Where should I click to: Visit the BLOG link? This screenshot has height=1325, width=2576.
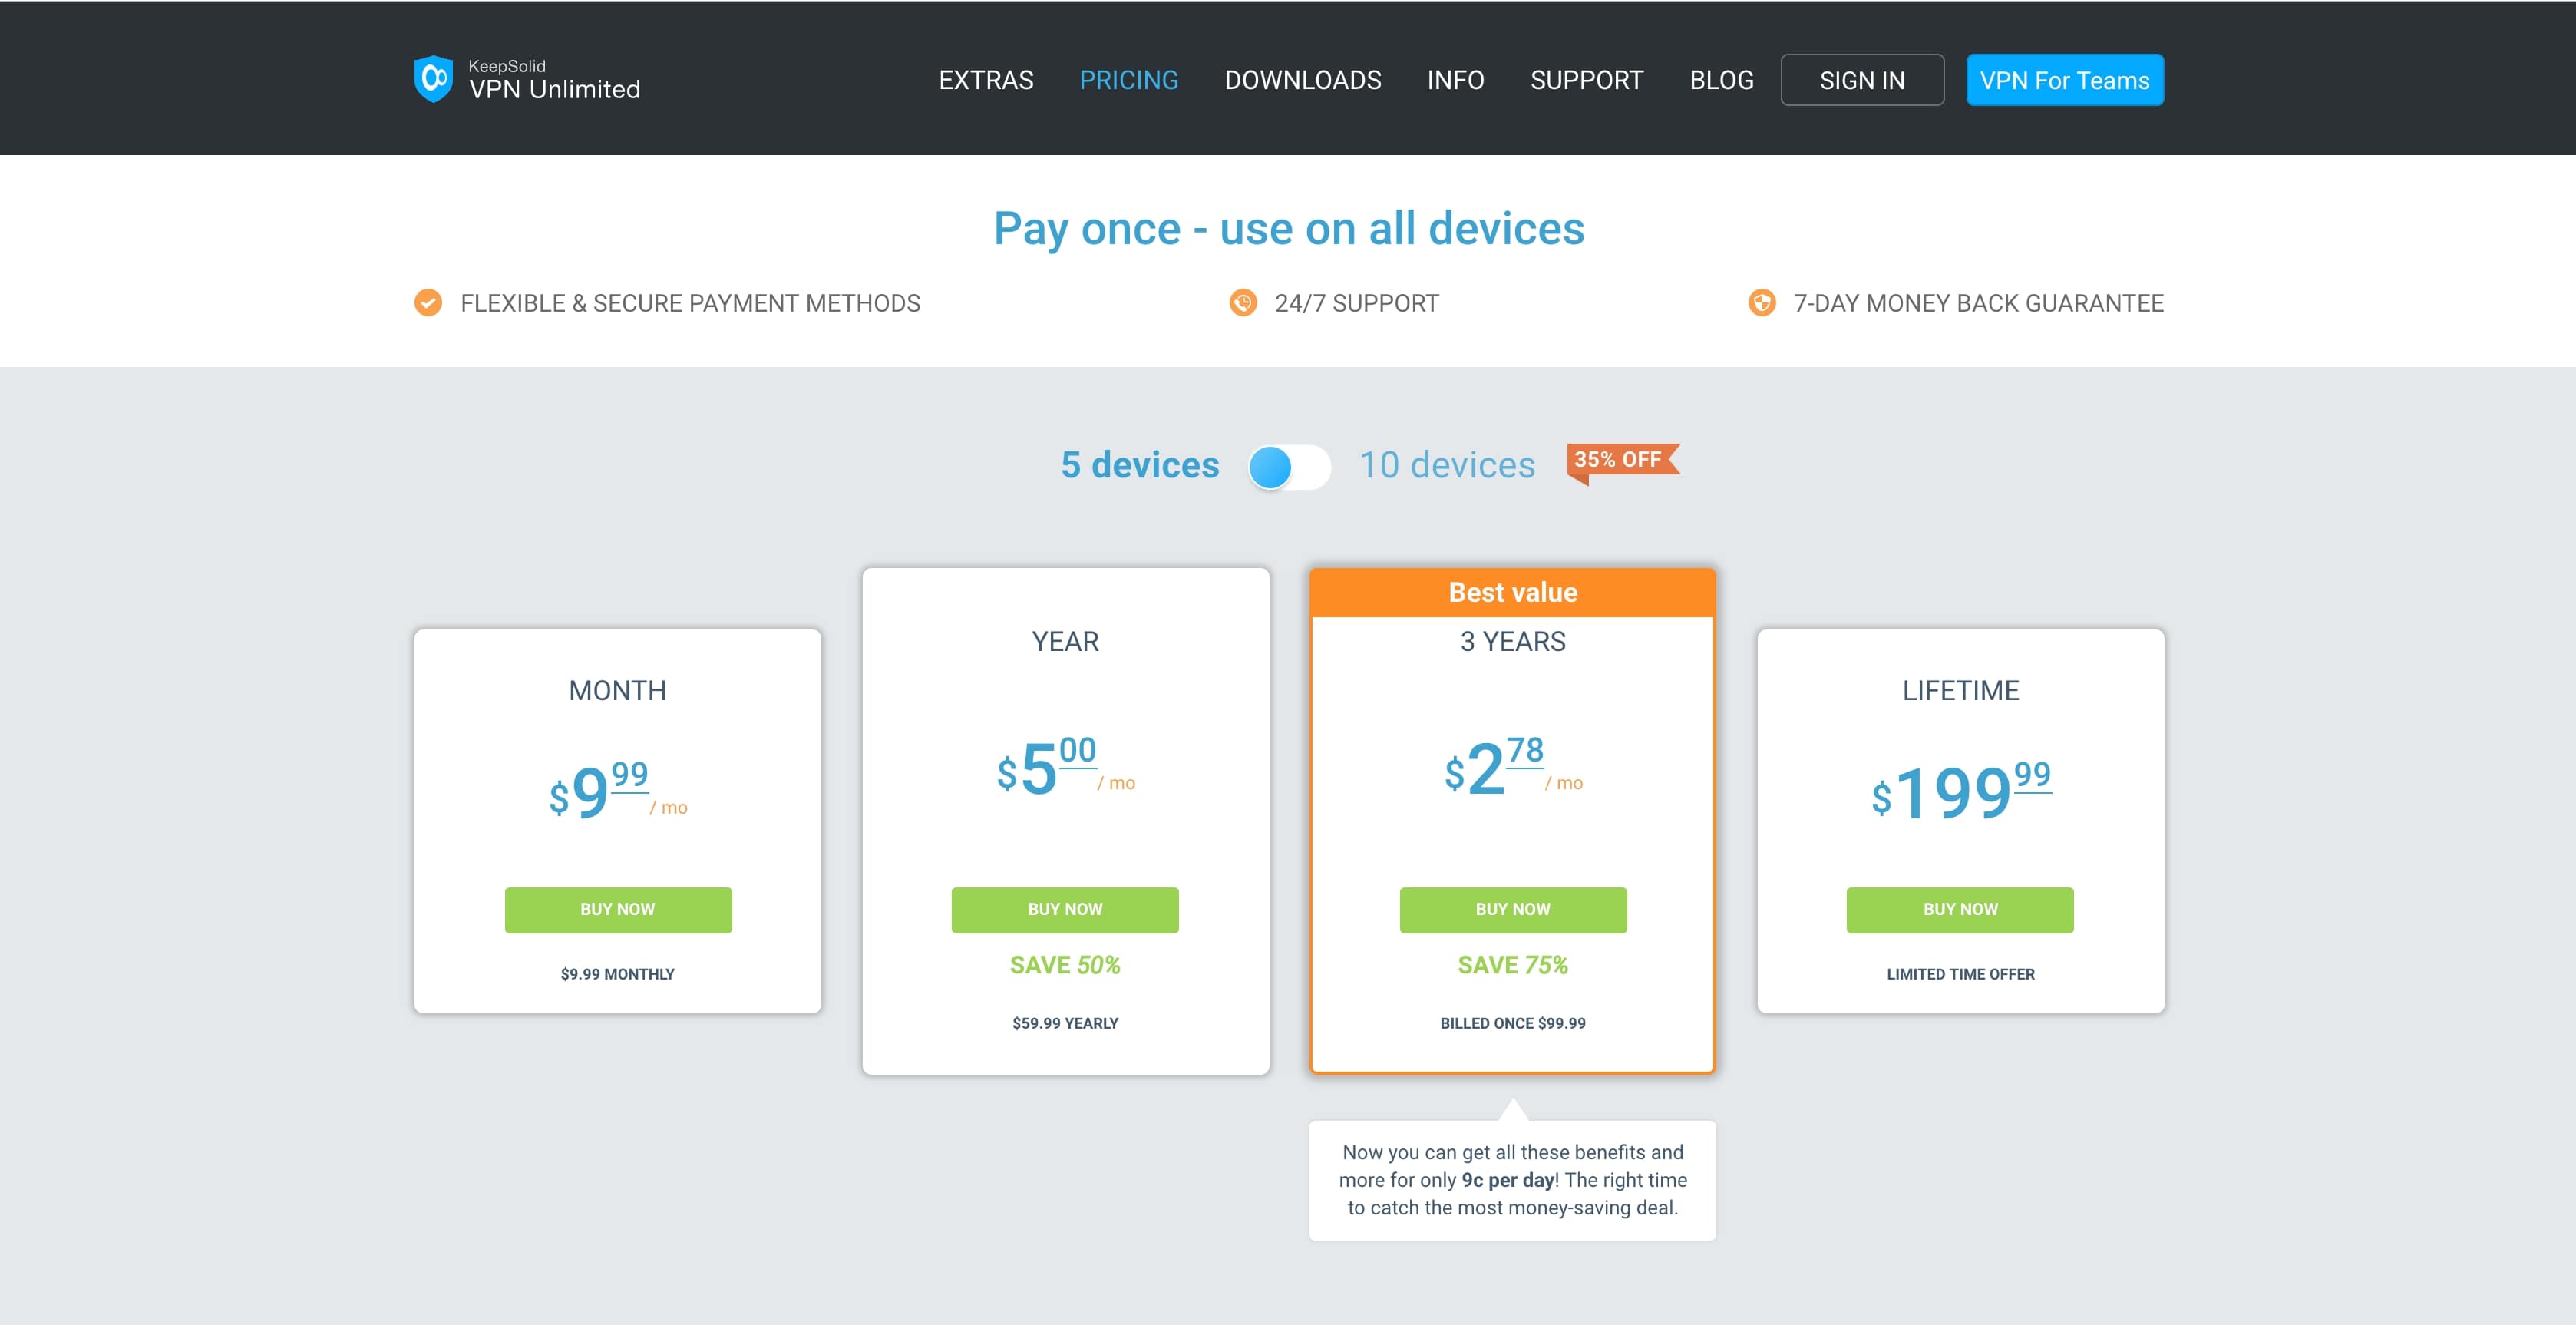click(1721, 80)
